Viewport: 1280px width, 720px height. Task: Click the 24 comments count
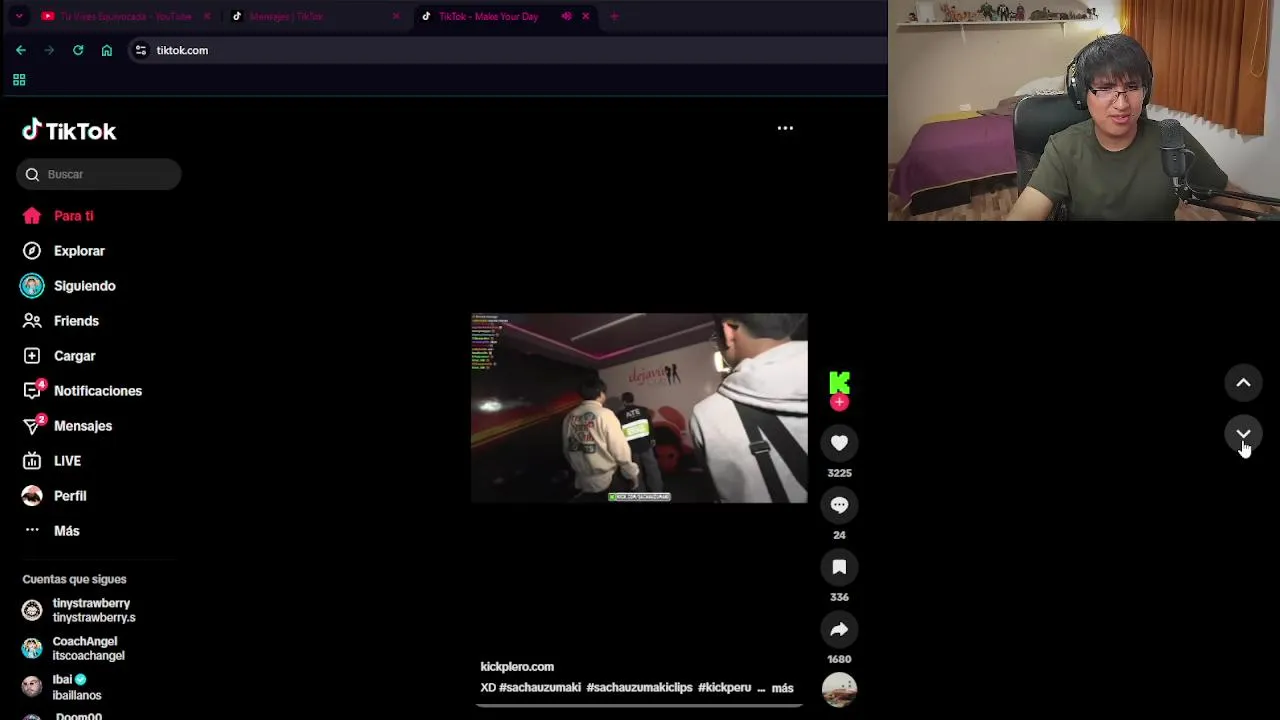(839, 535)
